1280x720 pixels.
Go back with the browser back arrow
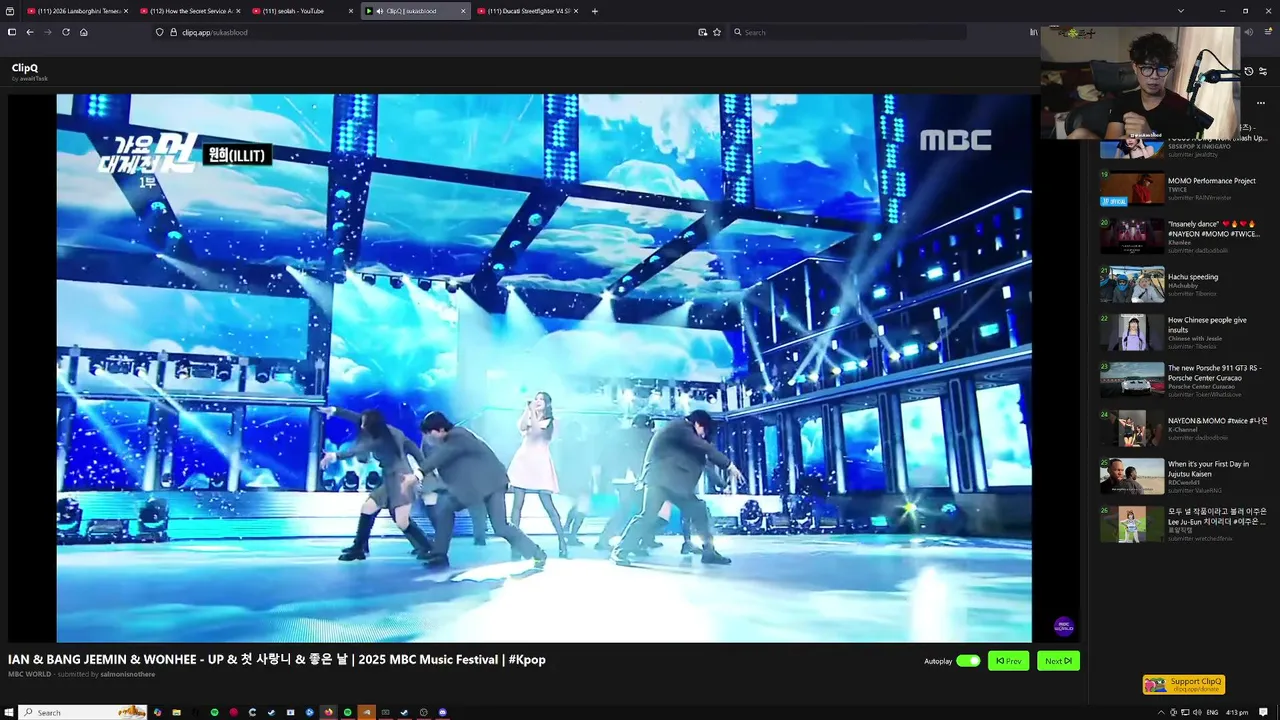pos(30,32)
